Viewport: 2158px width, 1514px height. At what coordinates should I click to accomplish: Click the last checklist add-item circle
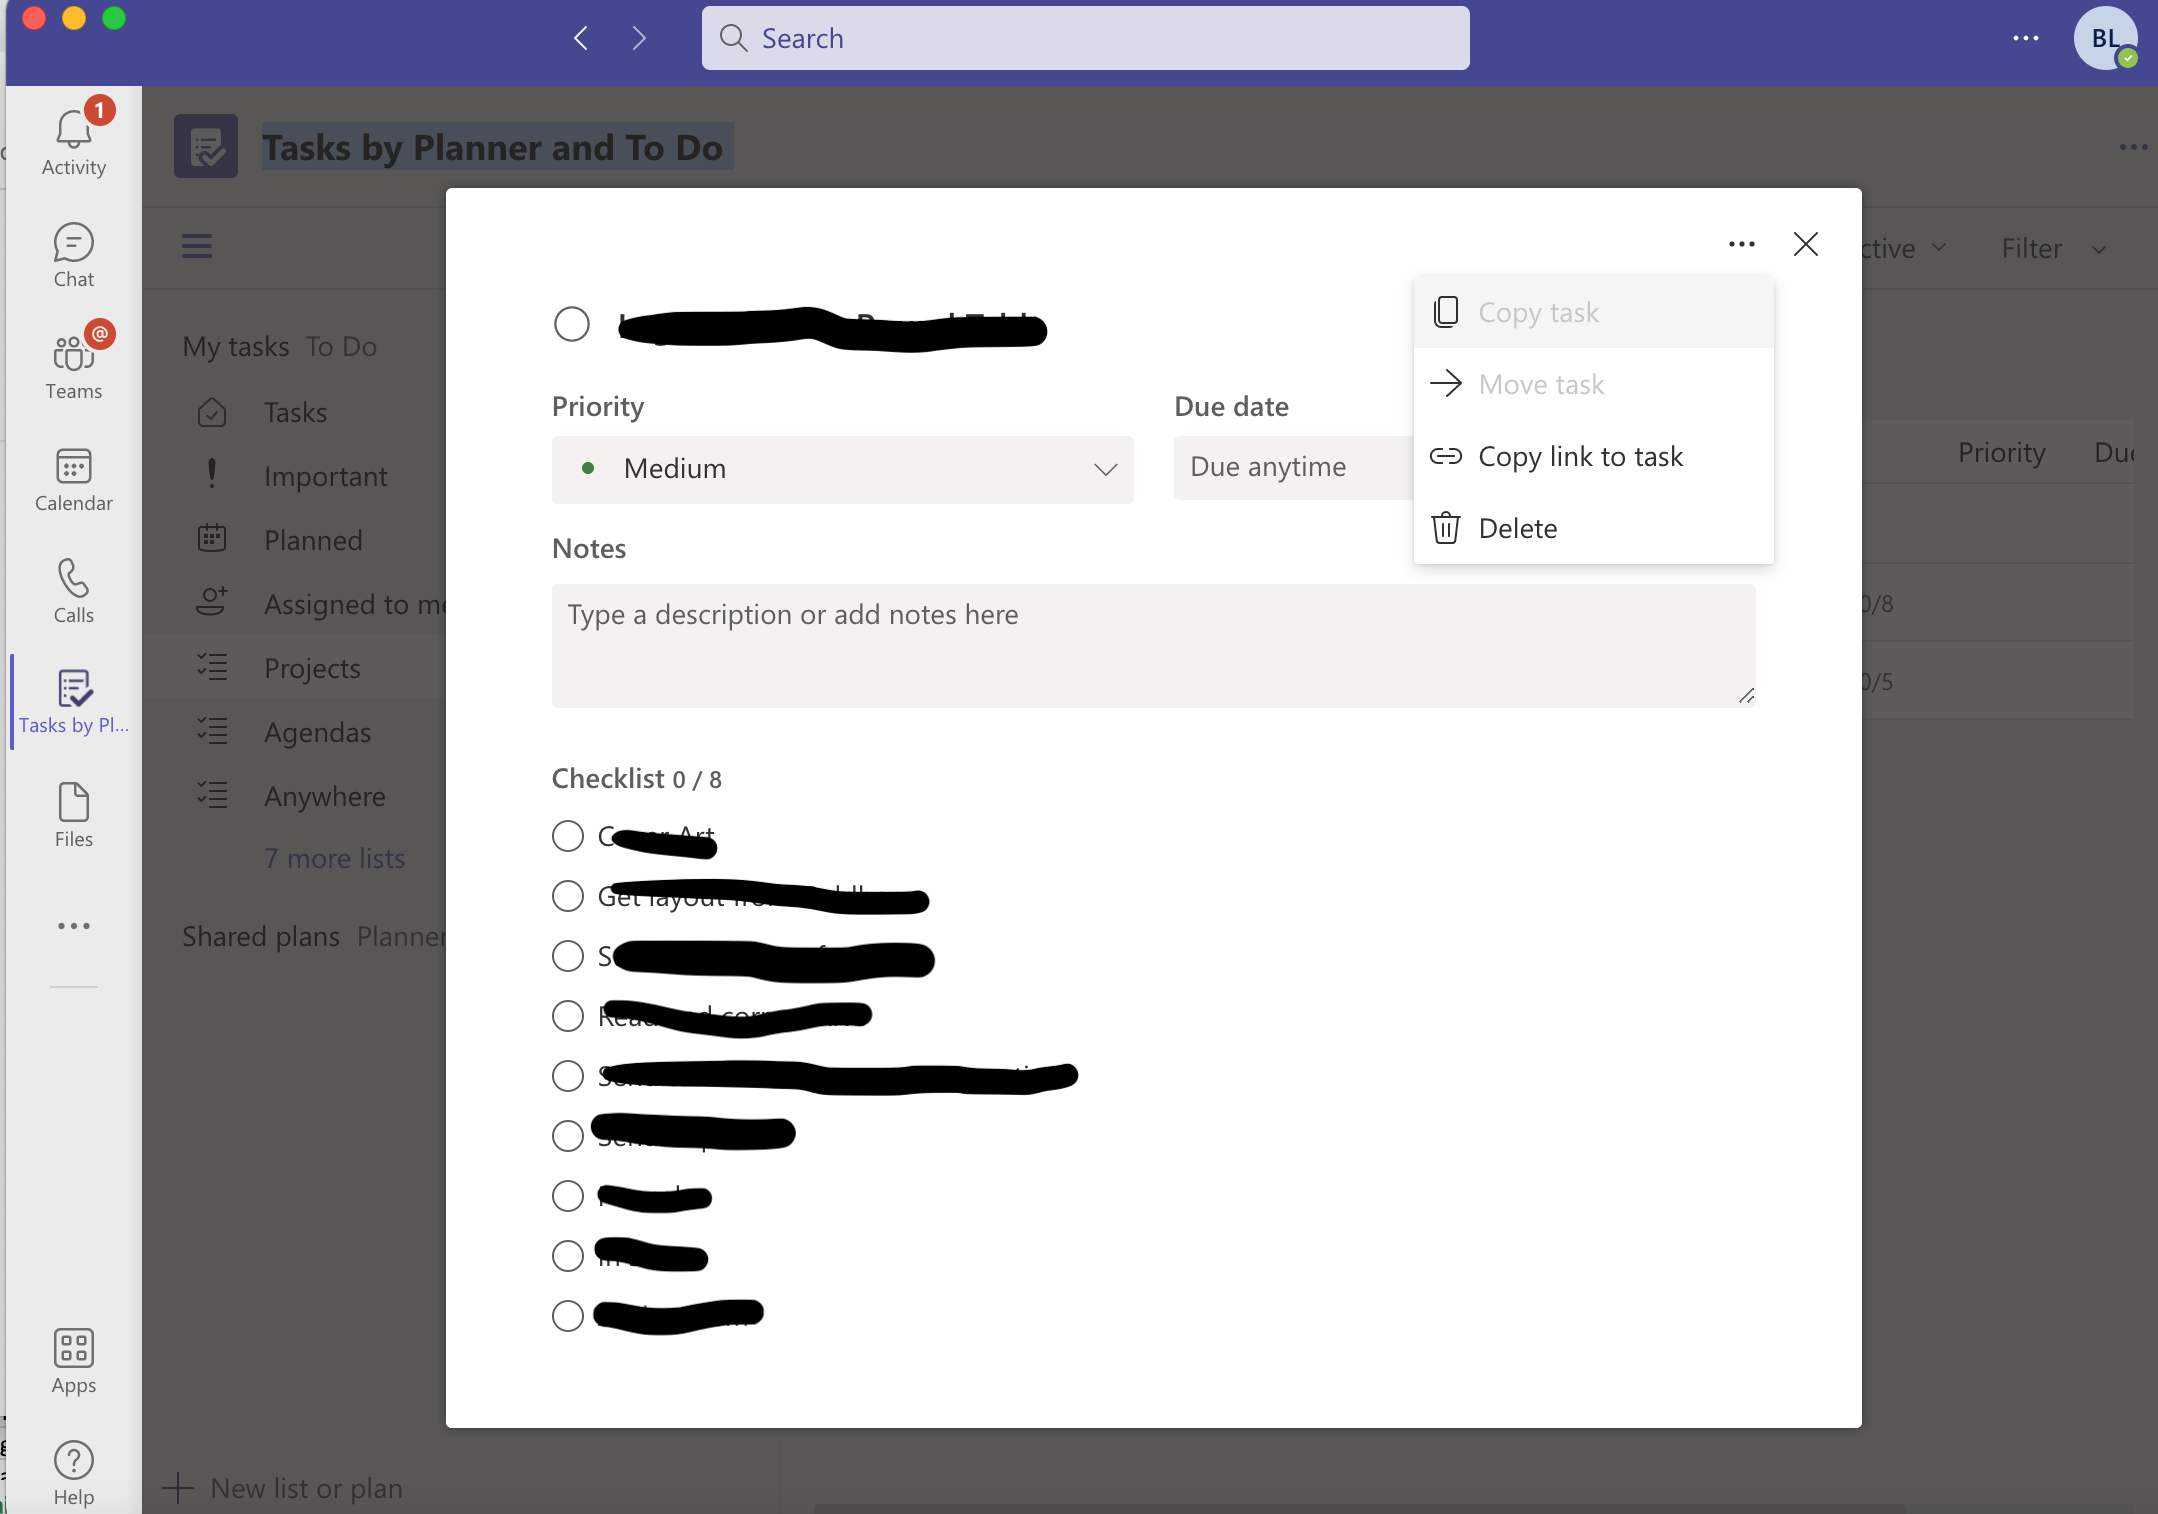point(568,1316)
